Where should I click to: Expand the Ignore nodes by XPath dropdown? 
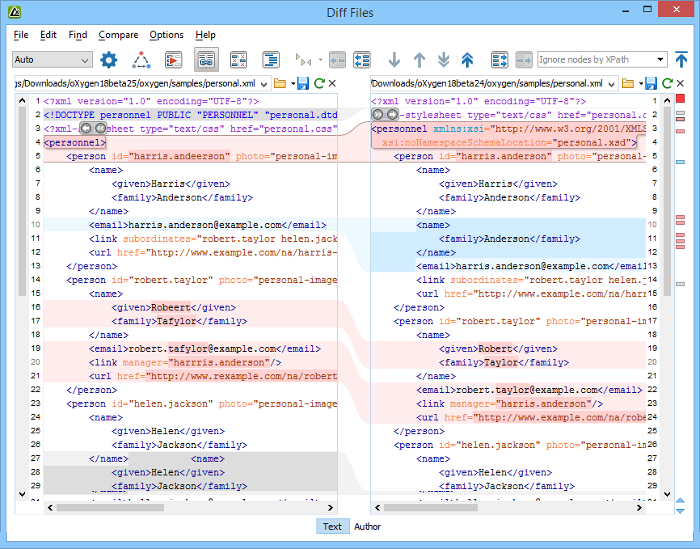(661, 60)
